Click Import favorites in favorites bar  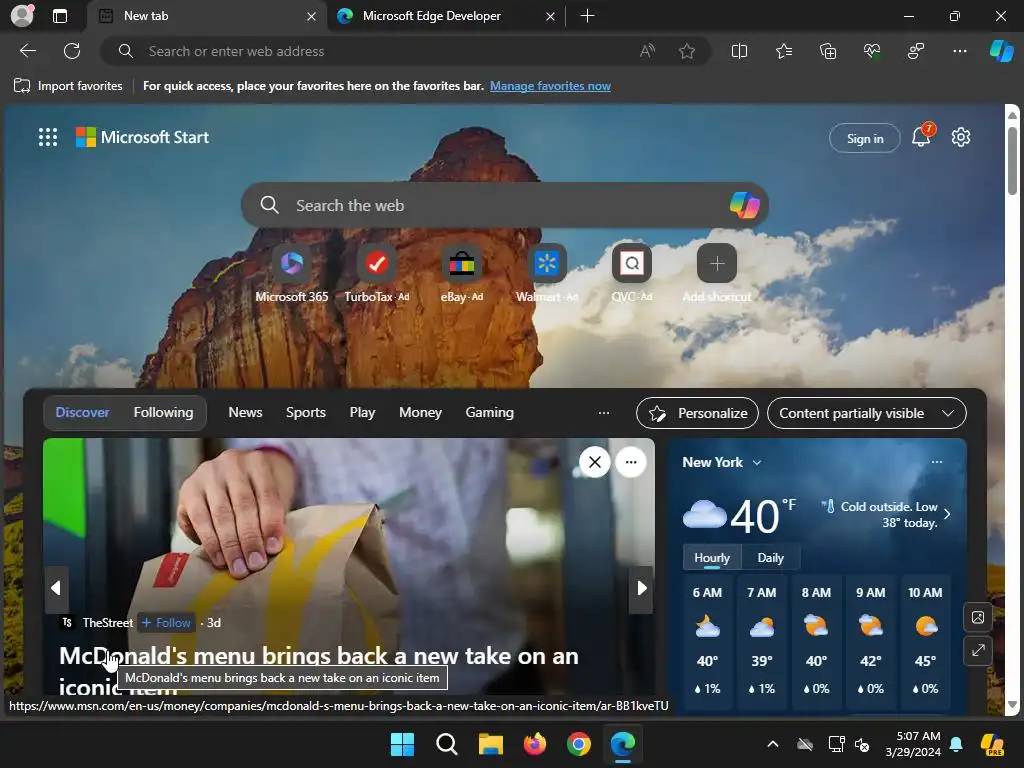coord(69,86)
